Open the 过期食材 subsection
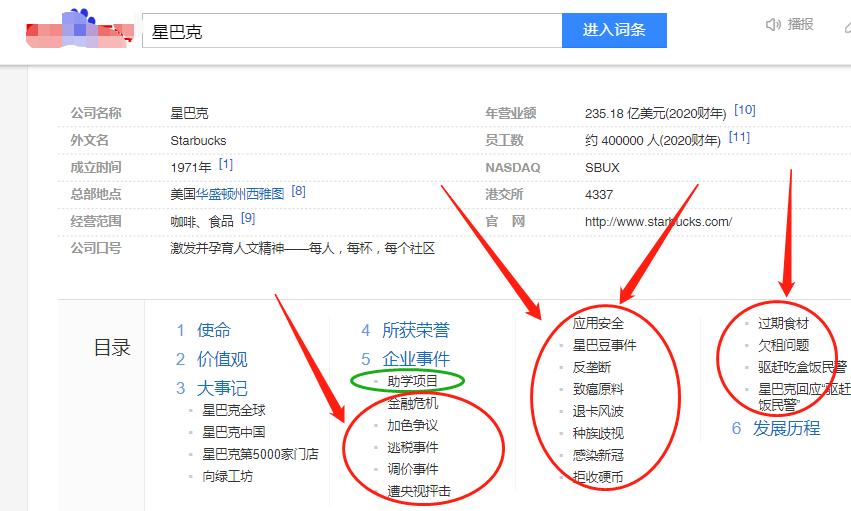 pos(784,323)
